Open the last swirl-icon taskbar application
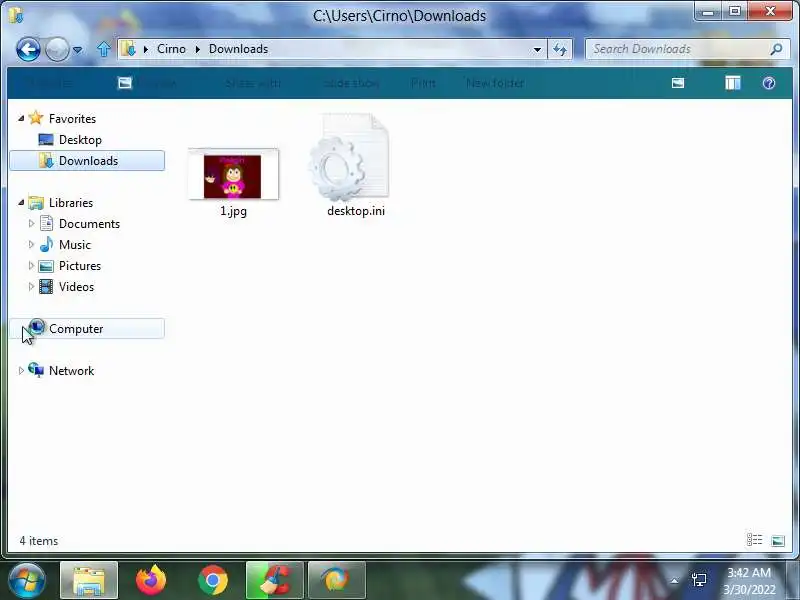The width and height of the screenshot is (800, 600). point(337,580)
